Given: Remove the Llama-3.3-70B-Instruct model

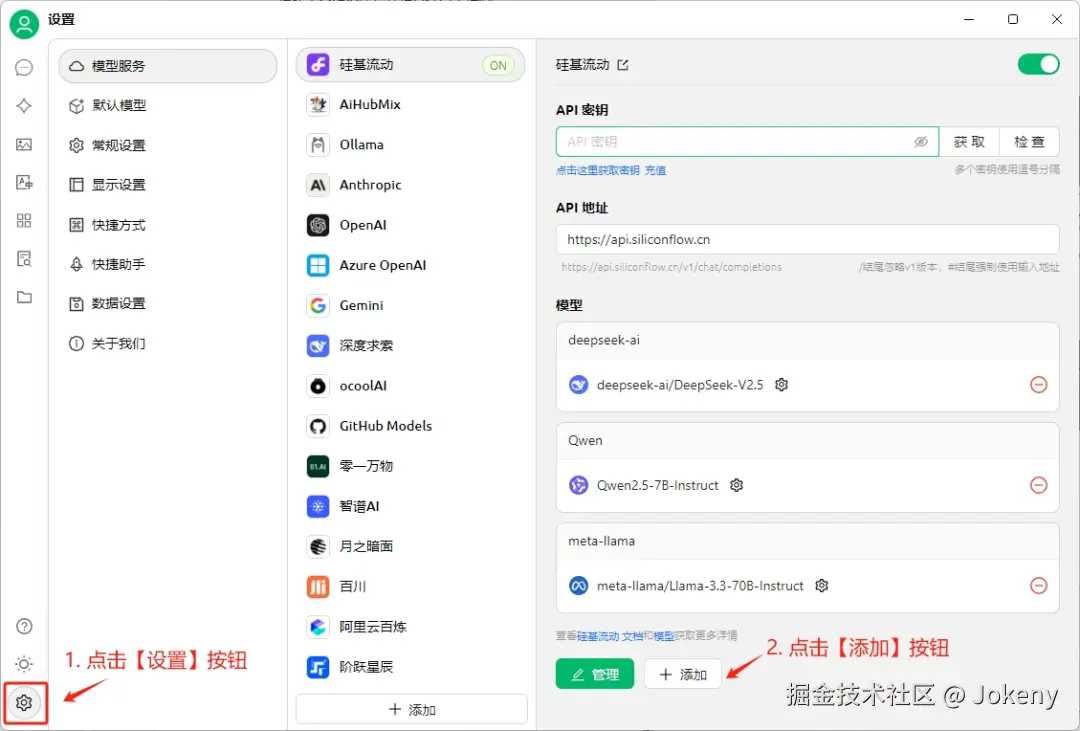Looking at the screenshot, I should 1039,586.
